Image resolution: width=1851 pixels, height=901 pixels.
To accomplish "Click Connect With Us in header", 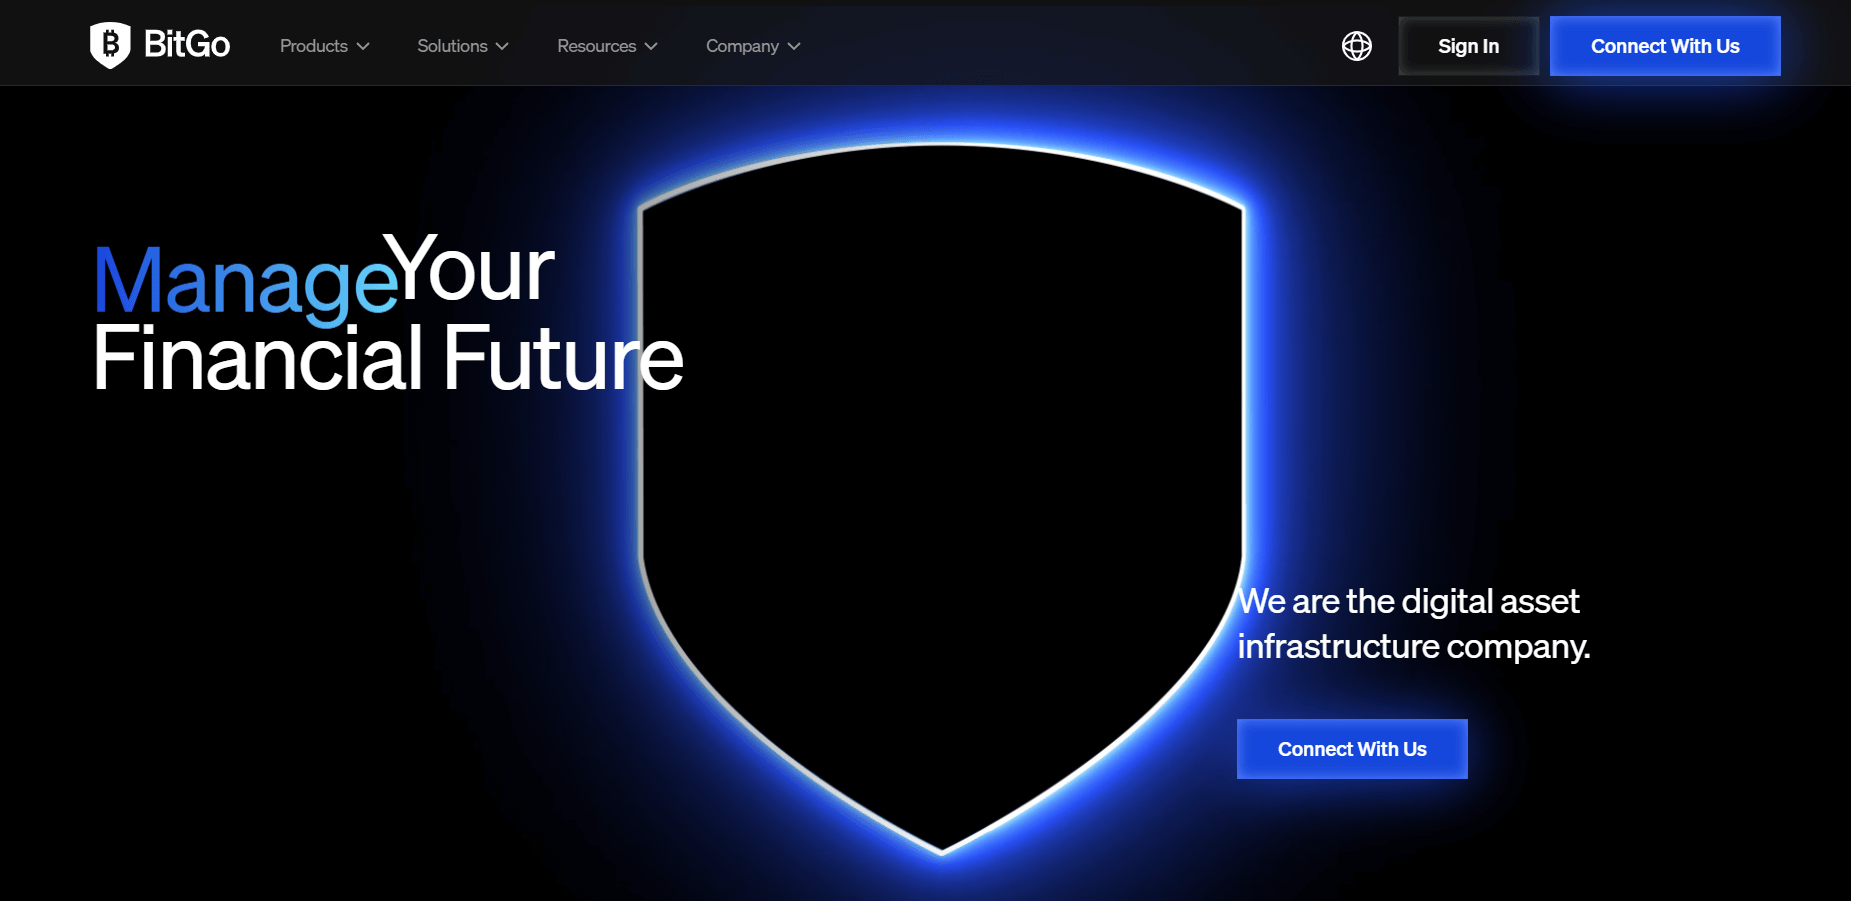I will [x=1664, y=46].
